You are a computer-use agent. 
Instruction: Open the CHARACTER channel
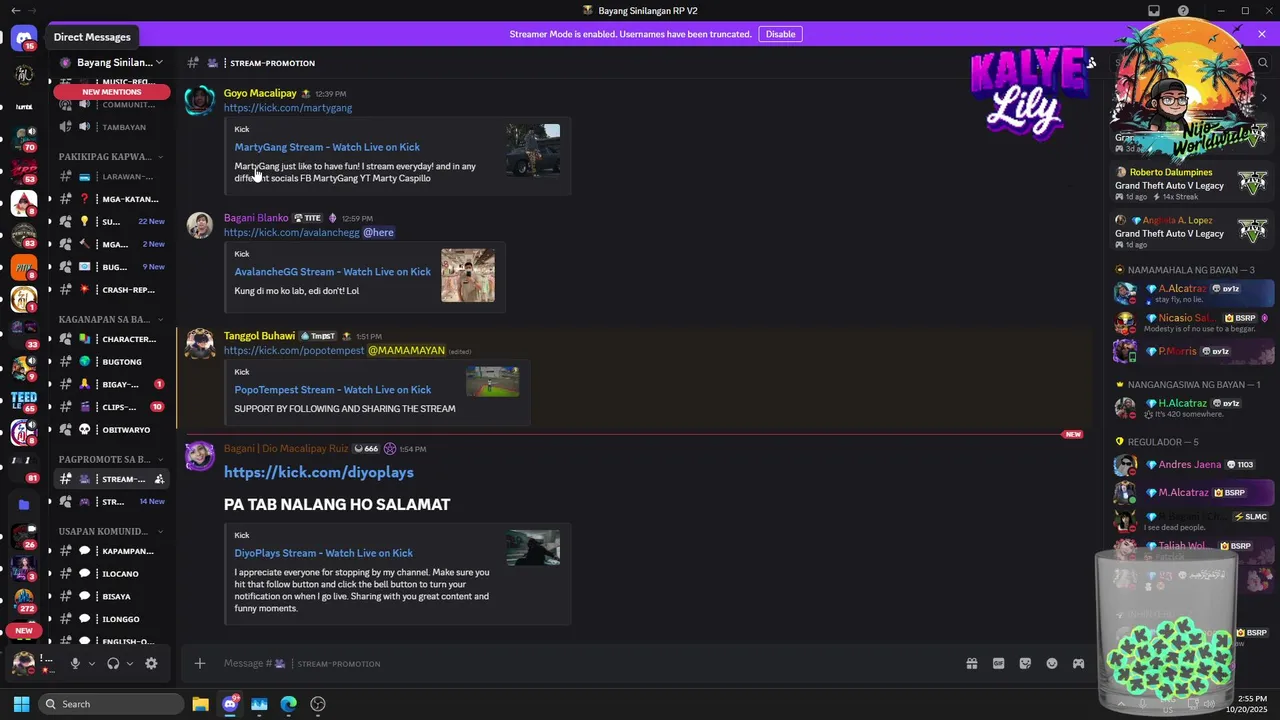pyautogui.click(x=111, y=339)
